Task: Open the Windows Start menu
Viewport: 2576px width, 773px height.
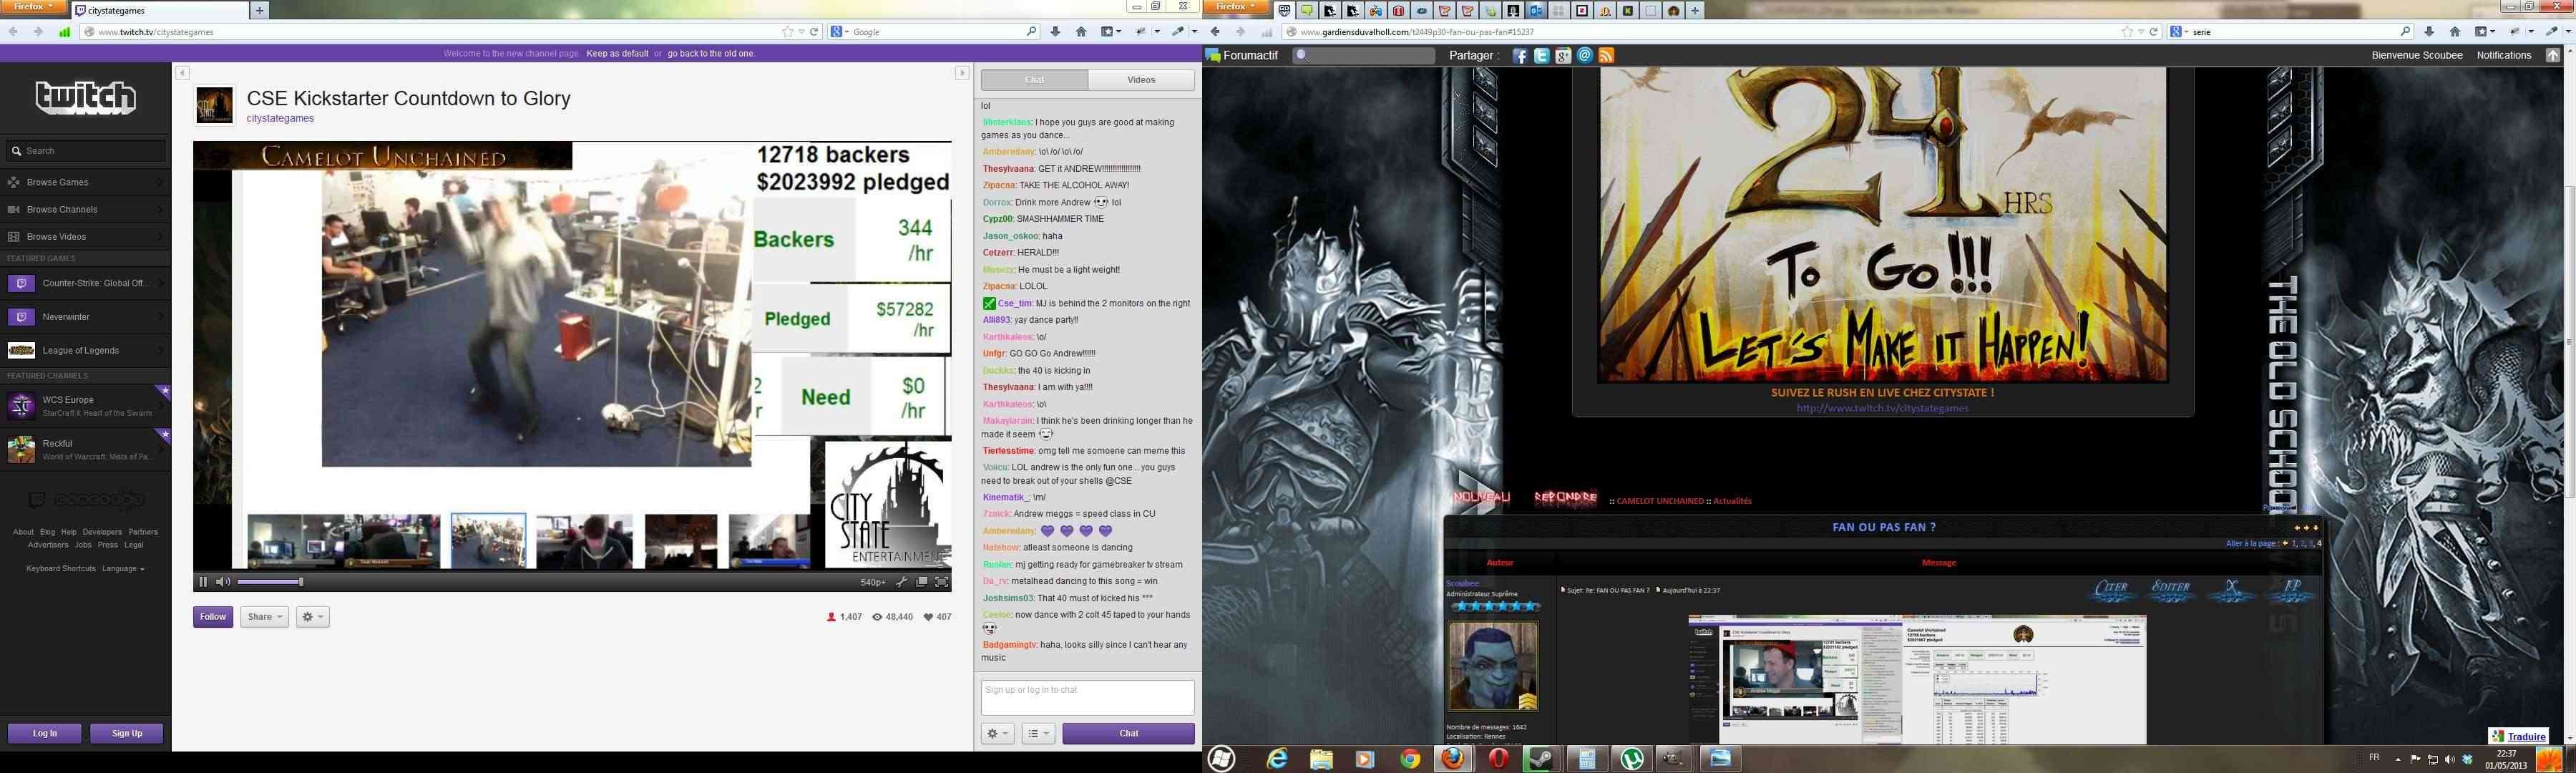Action: pyautogui.click(x=1221, y=759)
